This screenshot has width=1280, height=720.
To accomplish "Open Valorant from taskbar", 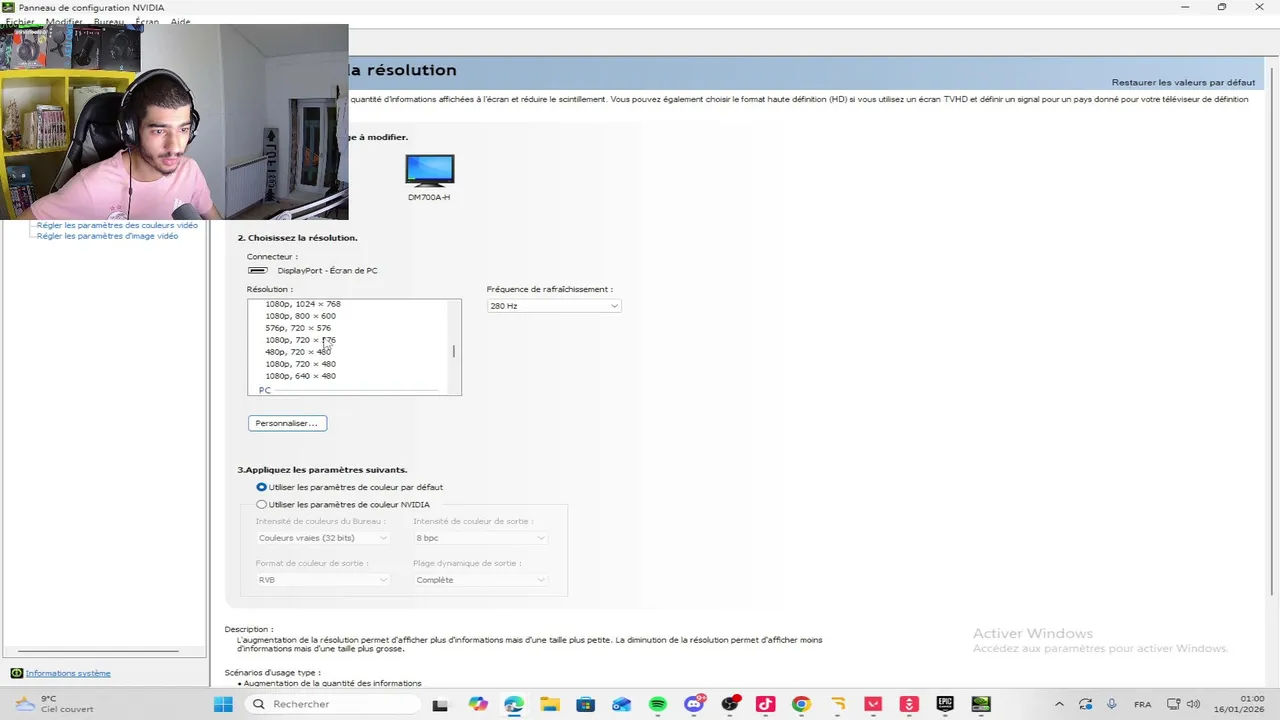I will (873, 704).
